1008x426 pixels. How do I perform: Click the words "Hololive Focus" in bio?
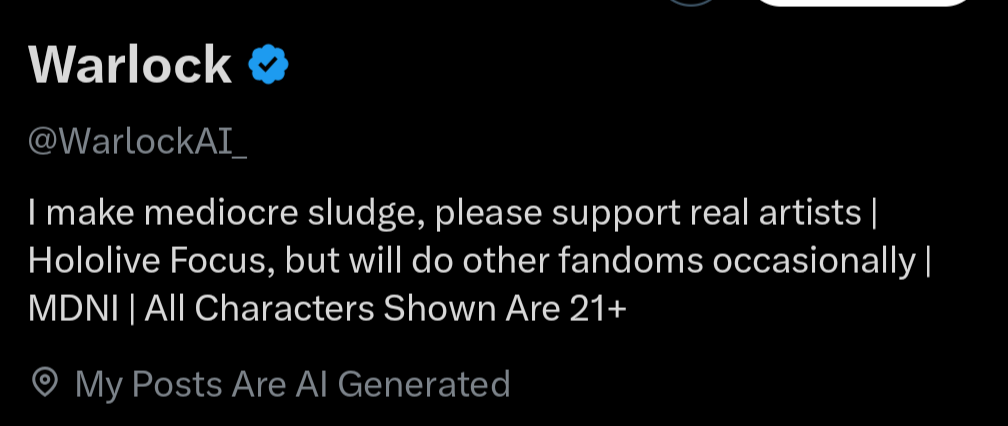pos(147,261)
